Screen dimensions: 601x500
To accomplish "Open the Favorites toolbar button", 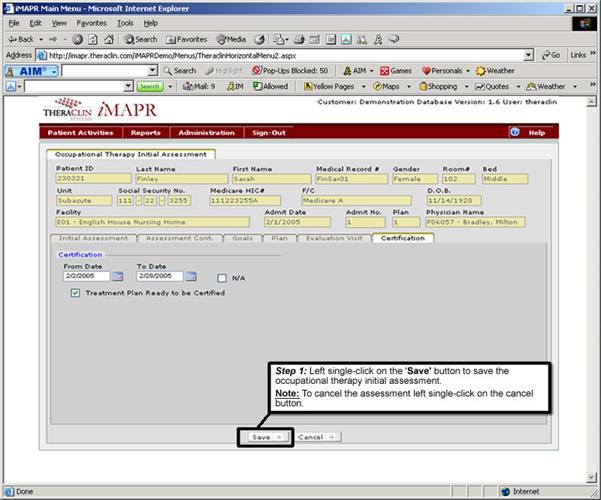I will point(187,39).
